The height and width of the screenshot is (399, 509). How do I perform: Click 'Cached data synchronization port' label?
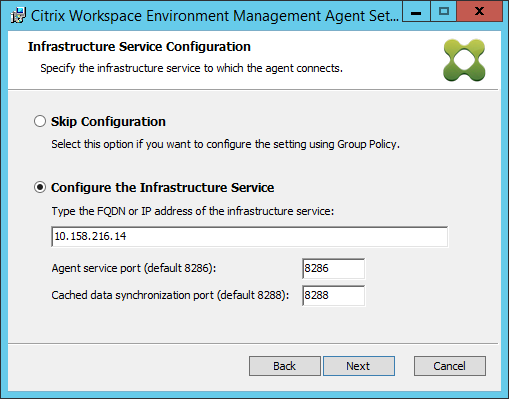(170, 295)
